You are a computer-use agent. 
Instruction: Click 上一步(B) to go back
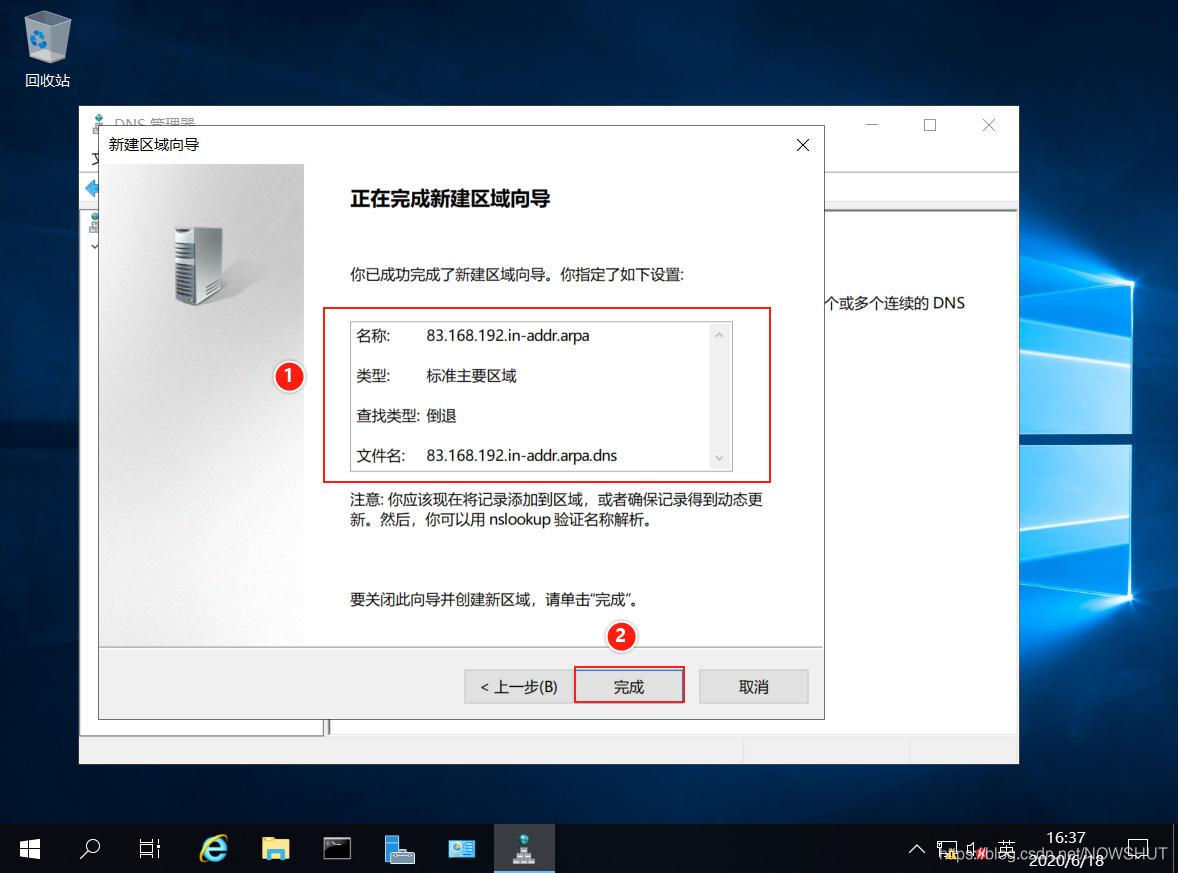pos(518,686)
